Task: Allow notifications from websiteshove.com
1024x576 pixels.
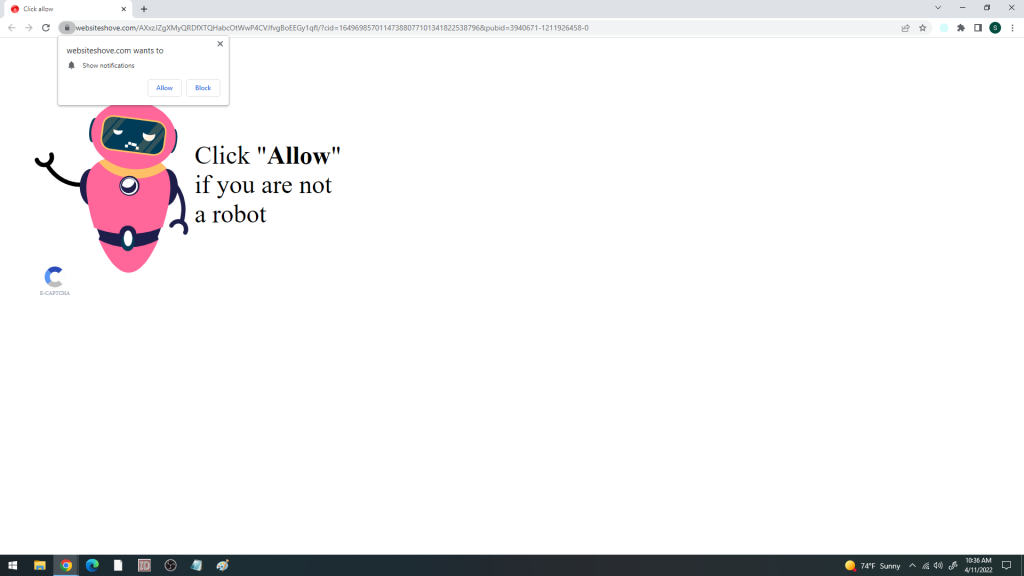Action: coord(164,88)
